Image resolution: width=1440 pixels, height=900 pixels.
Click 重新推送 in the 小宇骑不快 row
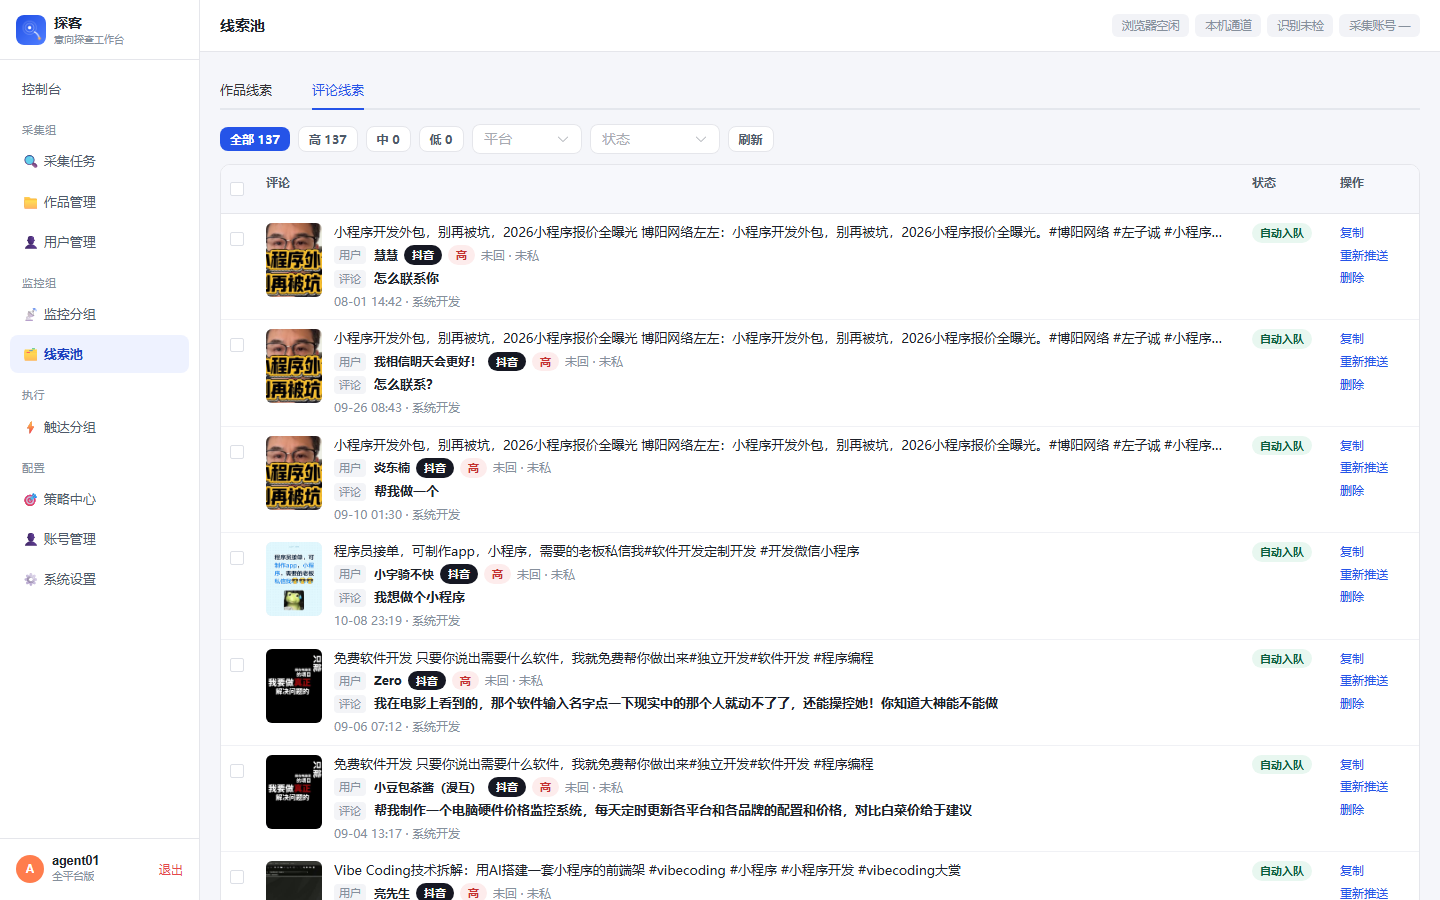pyautogui.click(x=1364, y=575)
